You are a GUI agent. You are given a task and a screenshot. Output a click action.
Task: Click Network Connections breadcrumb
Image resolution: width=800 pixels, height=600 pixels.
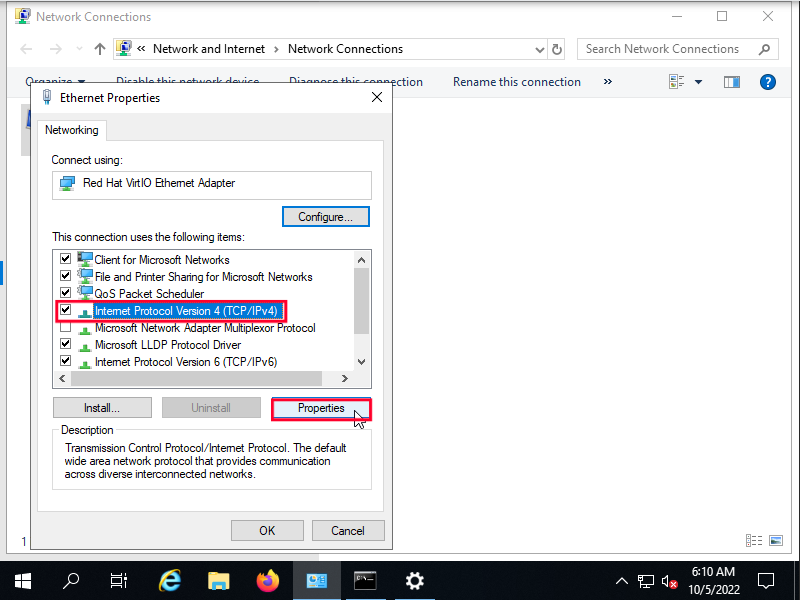[x=345, y=49]
